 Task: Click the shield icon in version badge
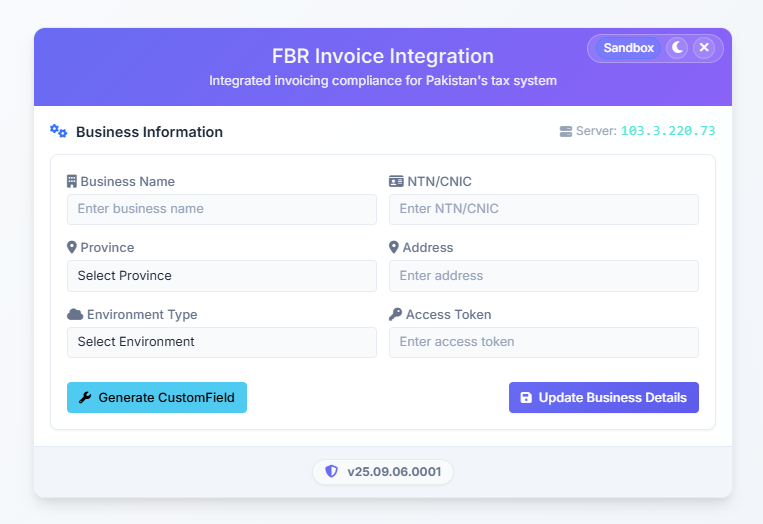[331, 471]
